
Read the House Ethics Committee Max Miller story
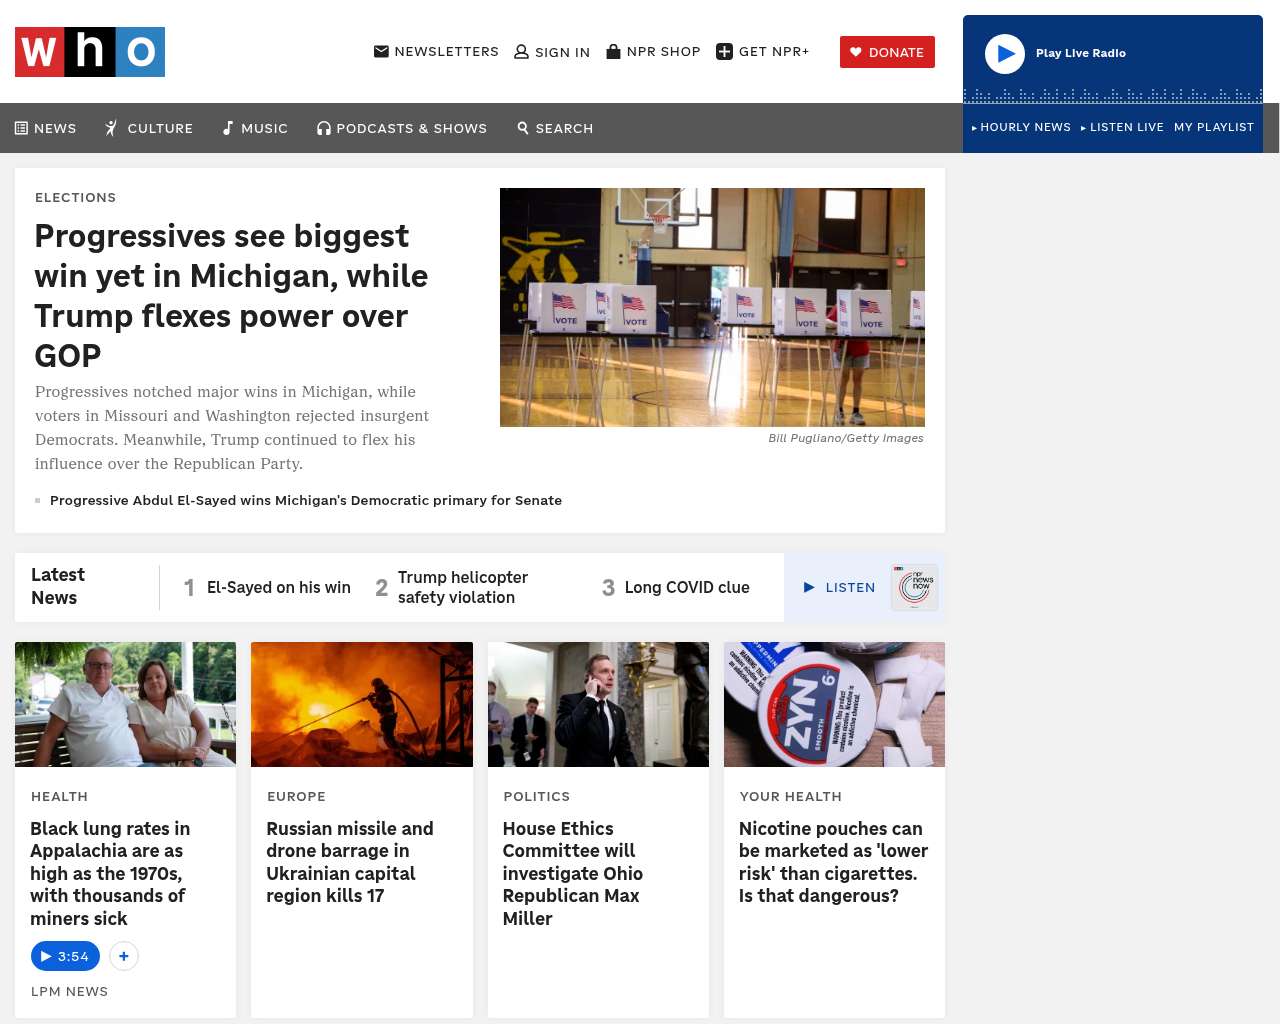[573, 873]
